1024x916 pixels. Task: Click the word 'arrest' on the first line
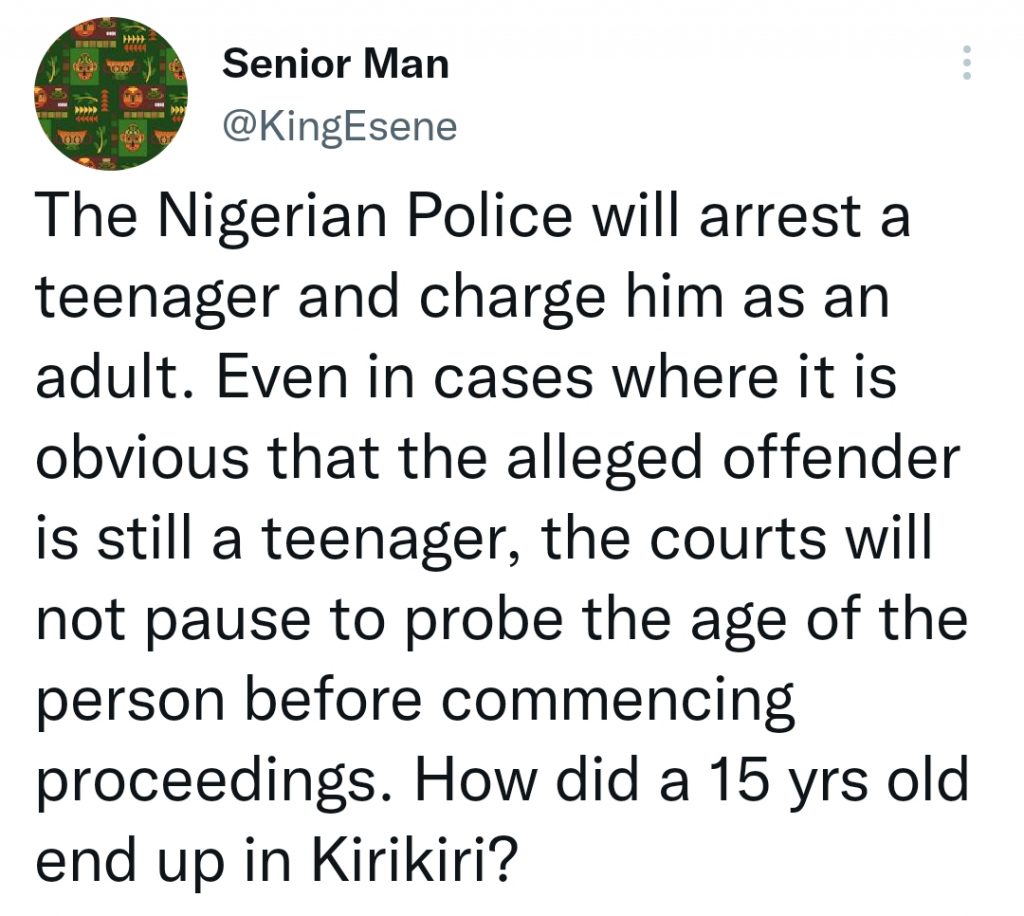pyautogui.click(x=780, y=217)
